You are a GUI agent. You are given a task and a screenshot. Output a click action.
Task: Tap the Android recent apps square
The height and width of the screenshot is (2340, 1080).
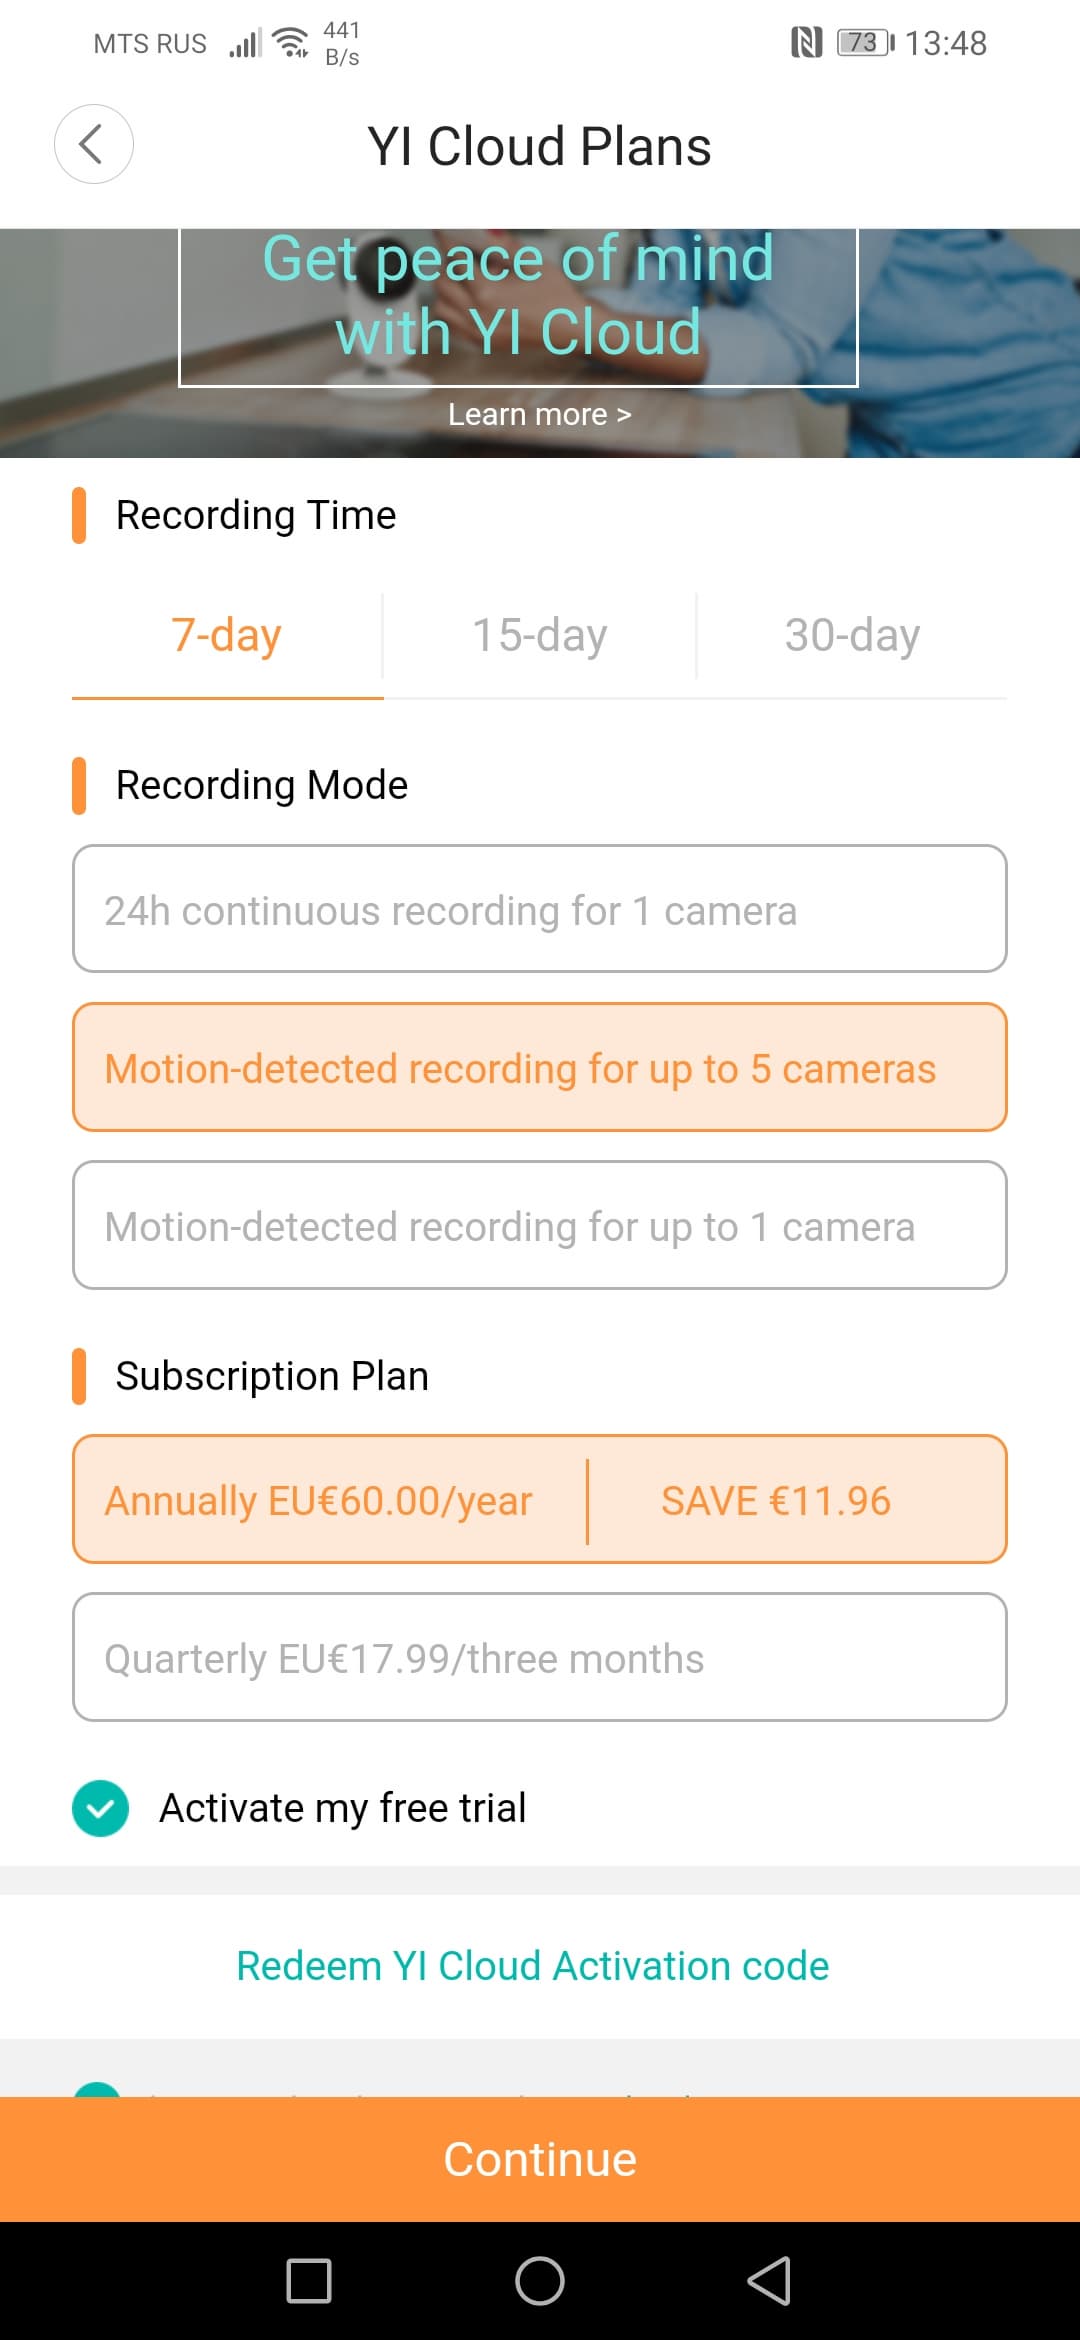(308, 2280)
